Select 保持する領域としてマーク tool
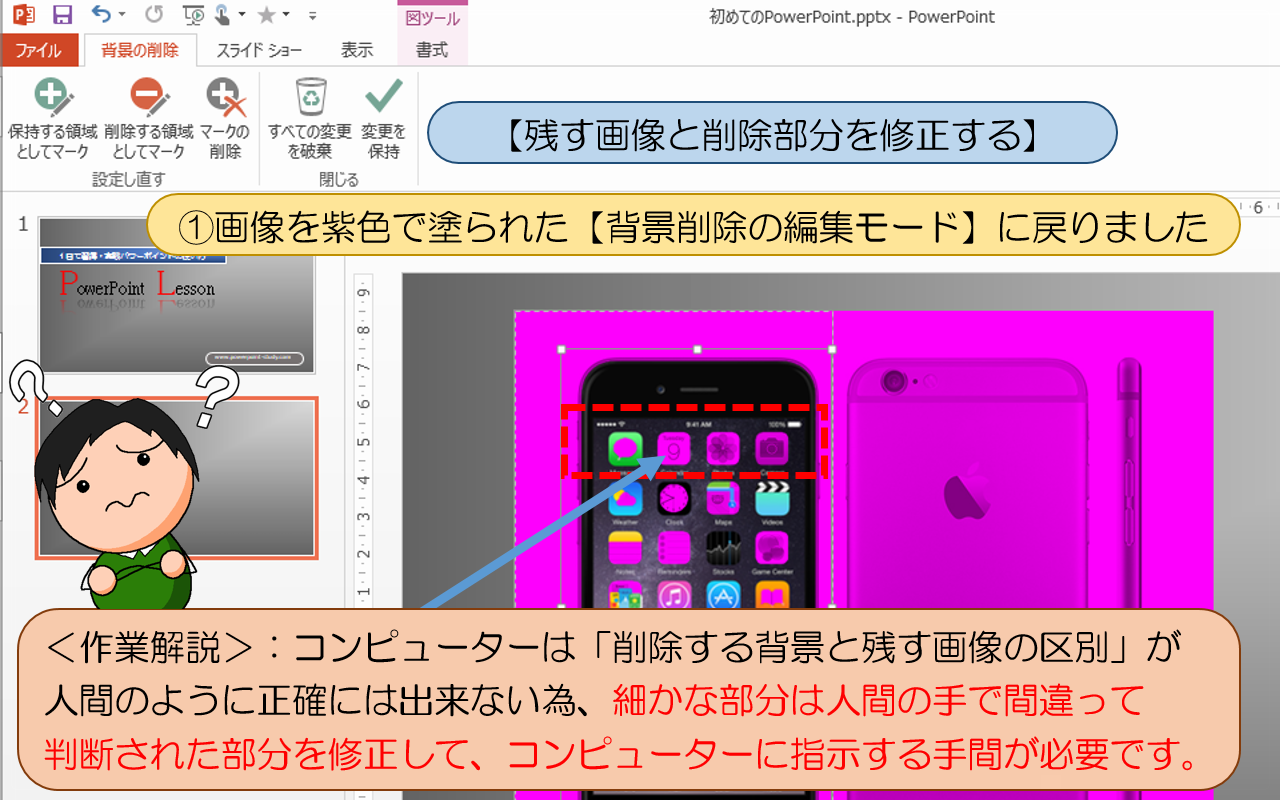Viewport: 1280px width, 800px height. [x=52, y=119]
